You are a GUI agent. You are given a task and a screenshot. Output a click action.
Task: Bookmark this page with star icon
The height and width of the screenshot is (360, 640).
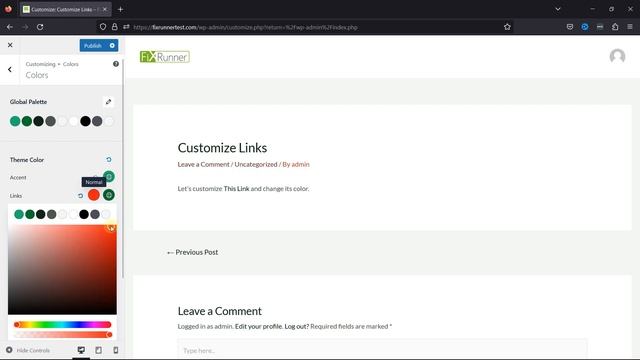pos(507,27)
